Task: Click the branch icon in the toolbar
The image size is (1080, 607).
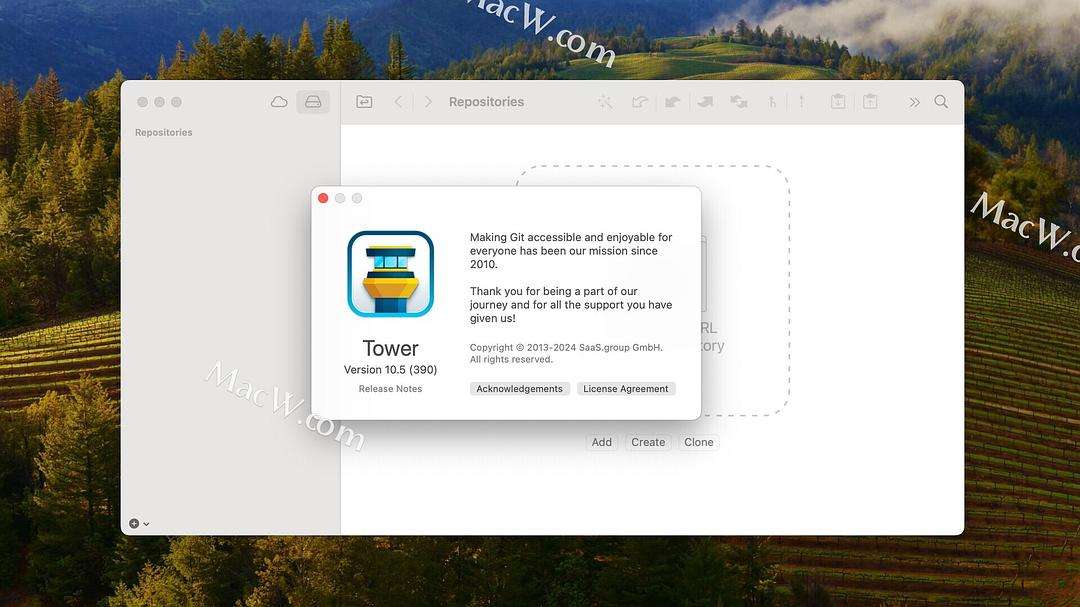Action: (x=772, y=102)
